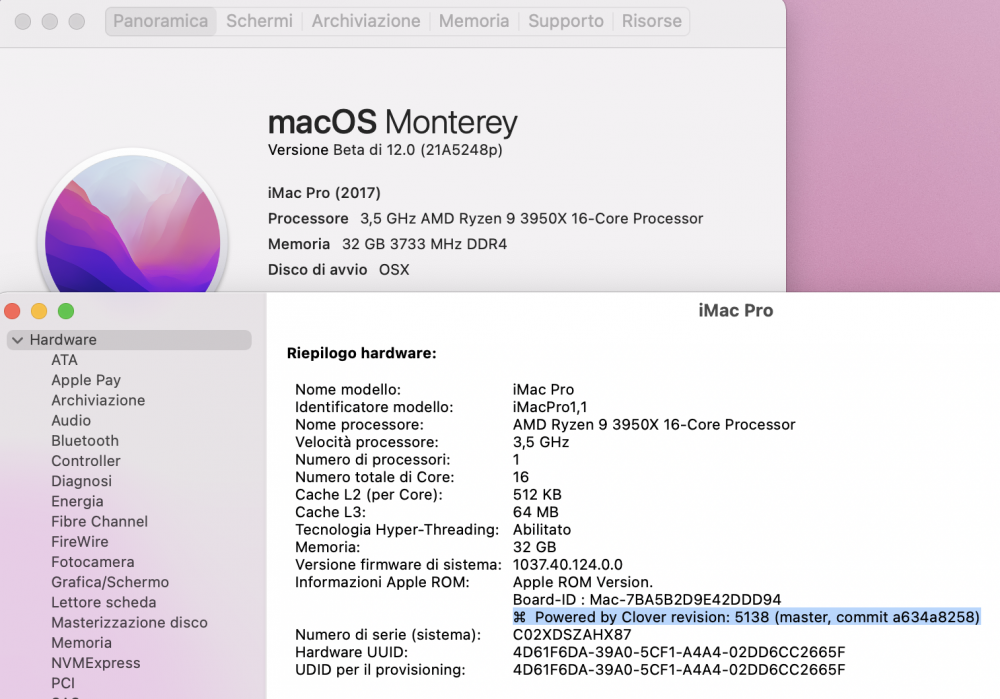Open Bluetooth in the sidebar

[85, 441]
